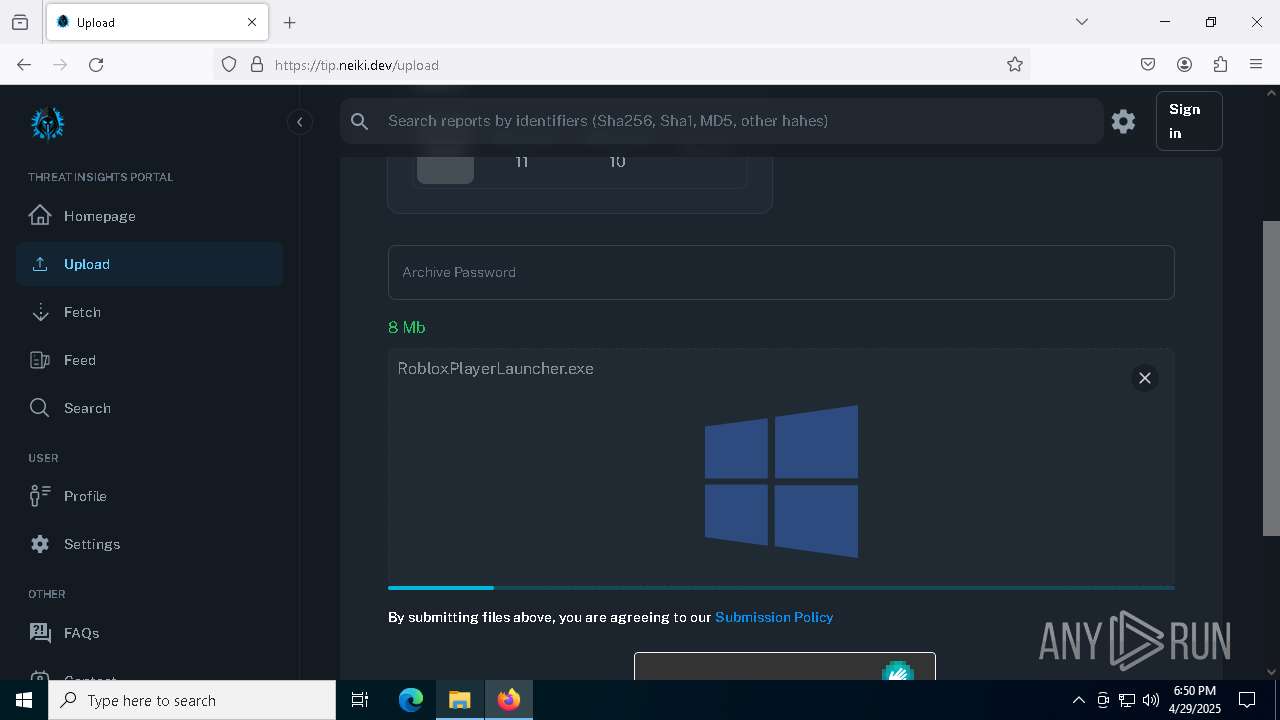Screen dimensions: 1280x720
Task: Open the network tray icon
Action: tap(1127, 700)
